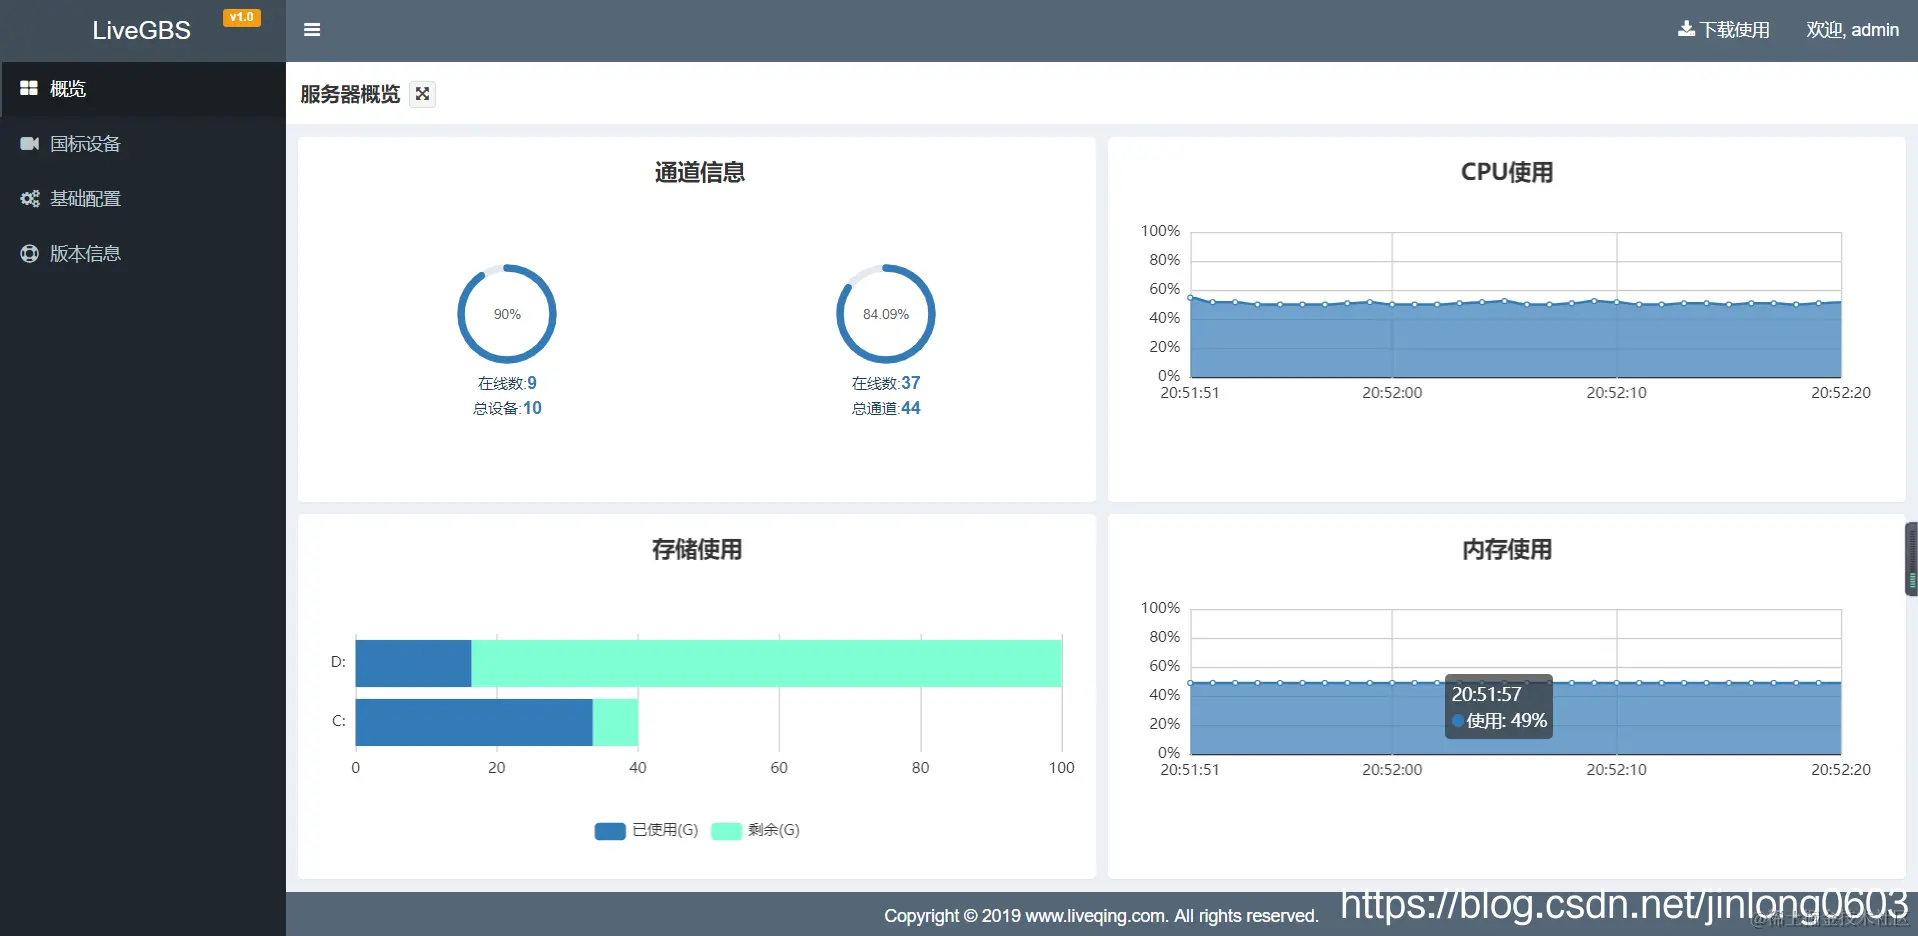The image size is (1918, 936).
Task: Click D: drive remaining storage bar
Action: tap(766, 663)
